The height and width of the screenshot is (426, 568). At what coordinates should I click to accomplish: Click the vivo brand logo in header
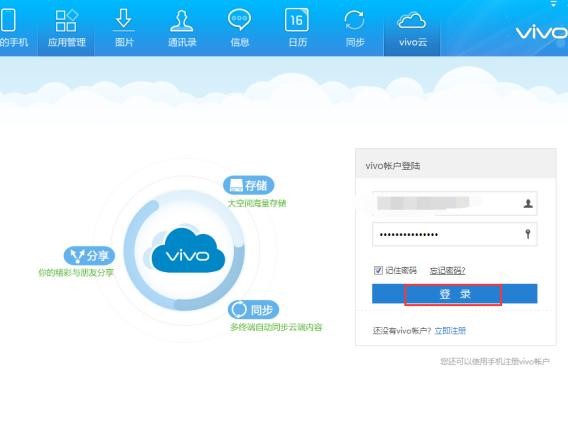pyautogui.click(x=541, y=33)
